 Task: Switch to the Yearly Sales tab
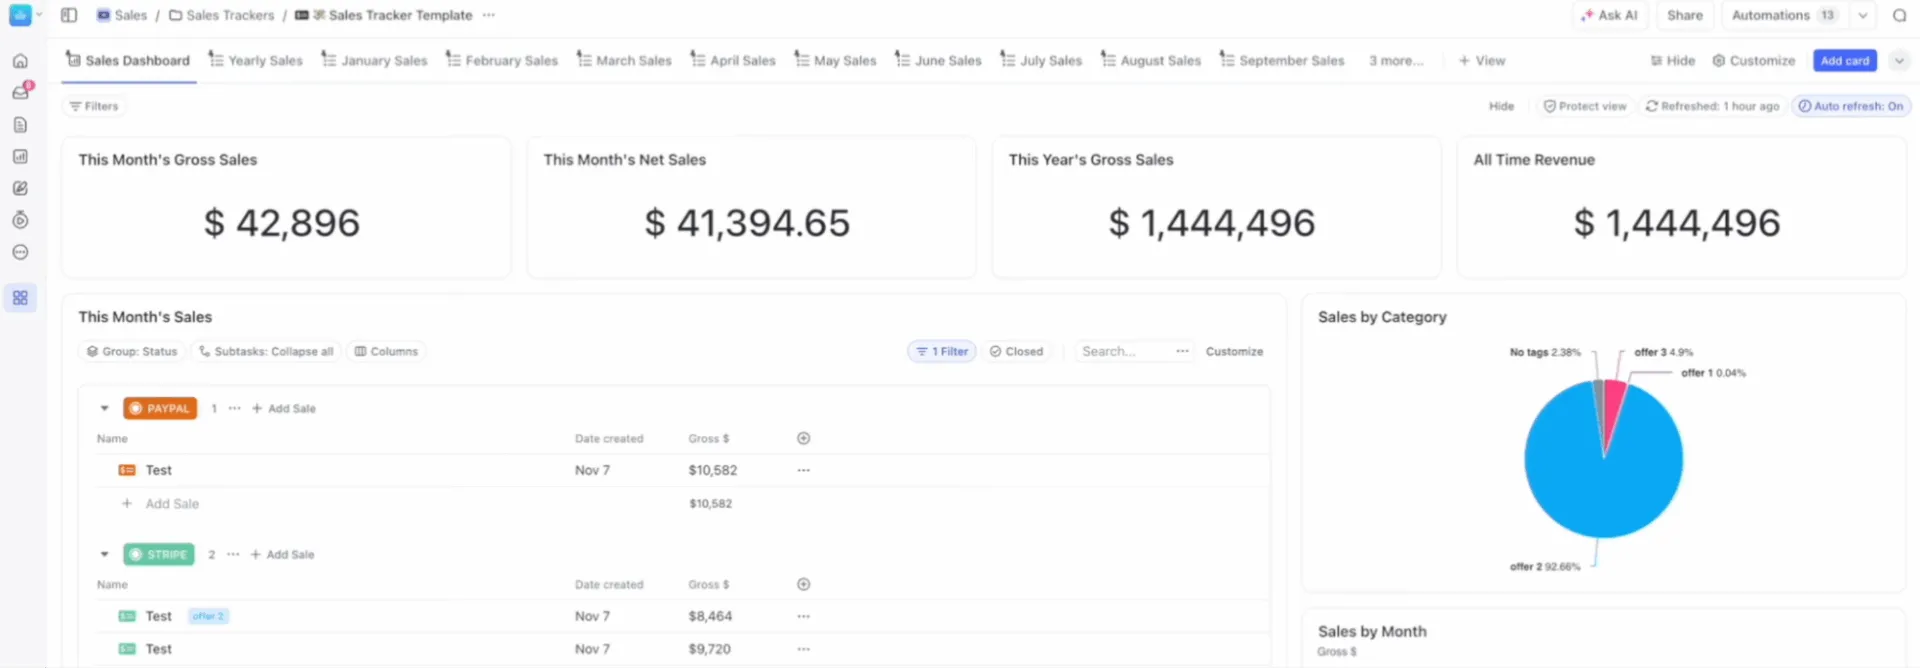255,61
